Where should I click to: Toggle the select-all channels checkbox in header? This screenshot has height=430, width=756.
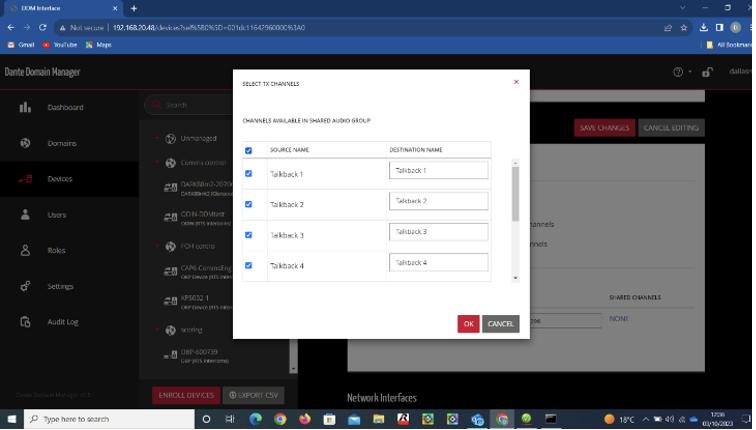[248, 150]
